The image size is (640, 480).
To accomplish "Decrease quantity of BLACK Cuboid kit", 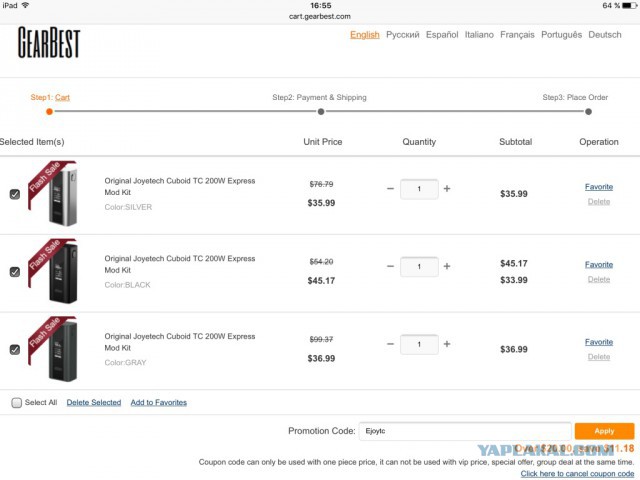I will (x=390, y=267).
